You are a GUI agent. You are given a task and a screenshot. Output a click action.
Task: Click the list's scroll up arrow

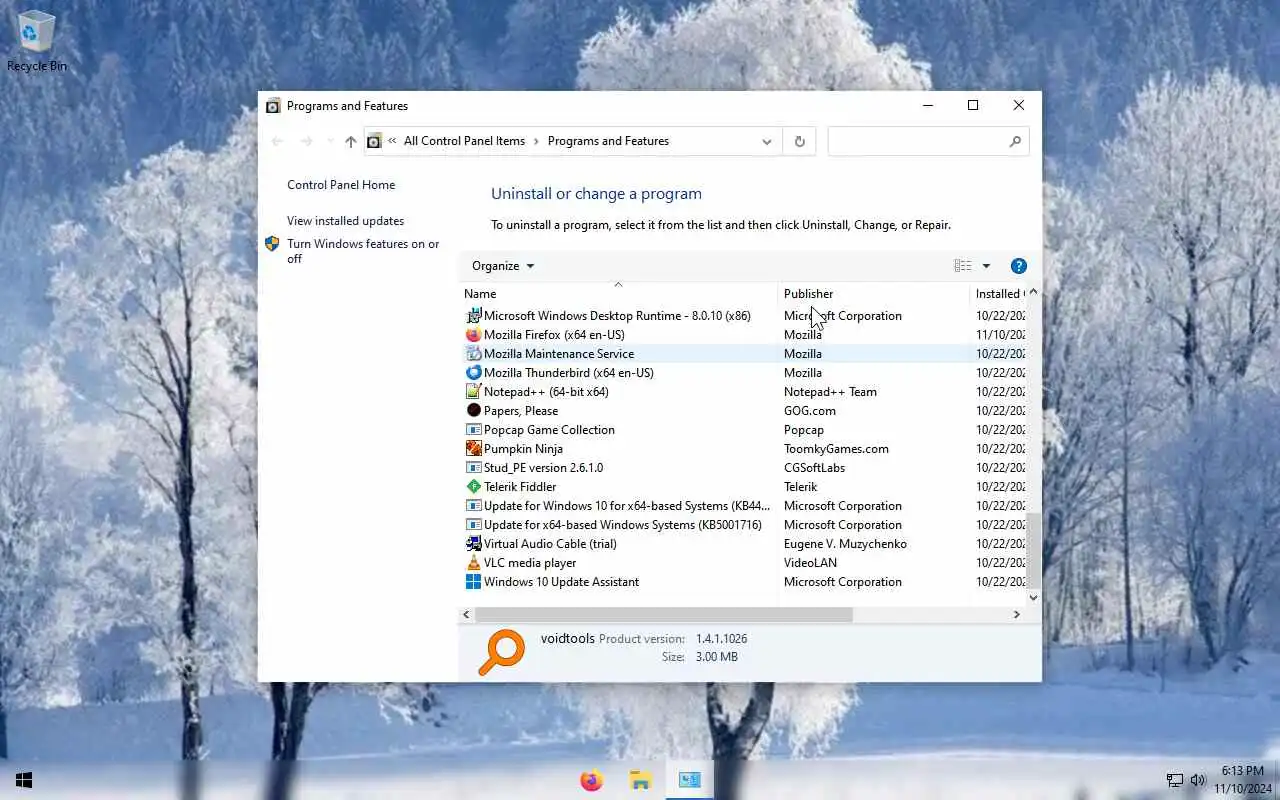pyautogui.click(x=1034, y=292)
